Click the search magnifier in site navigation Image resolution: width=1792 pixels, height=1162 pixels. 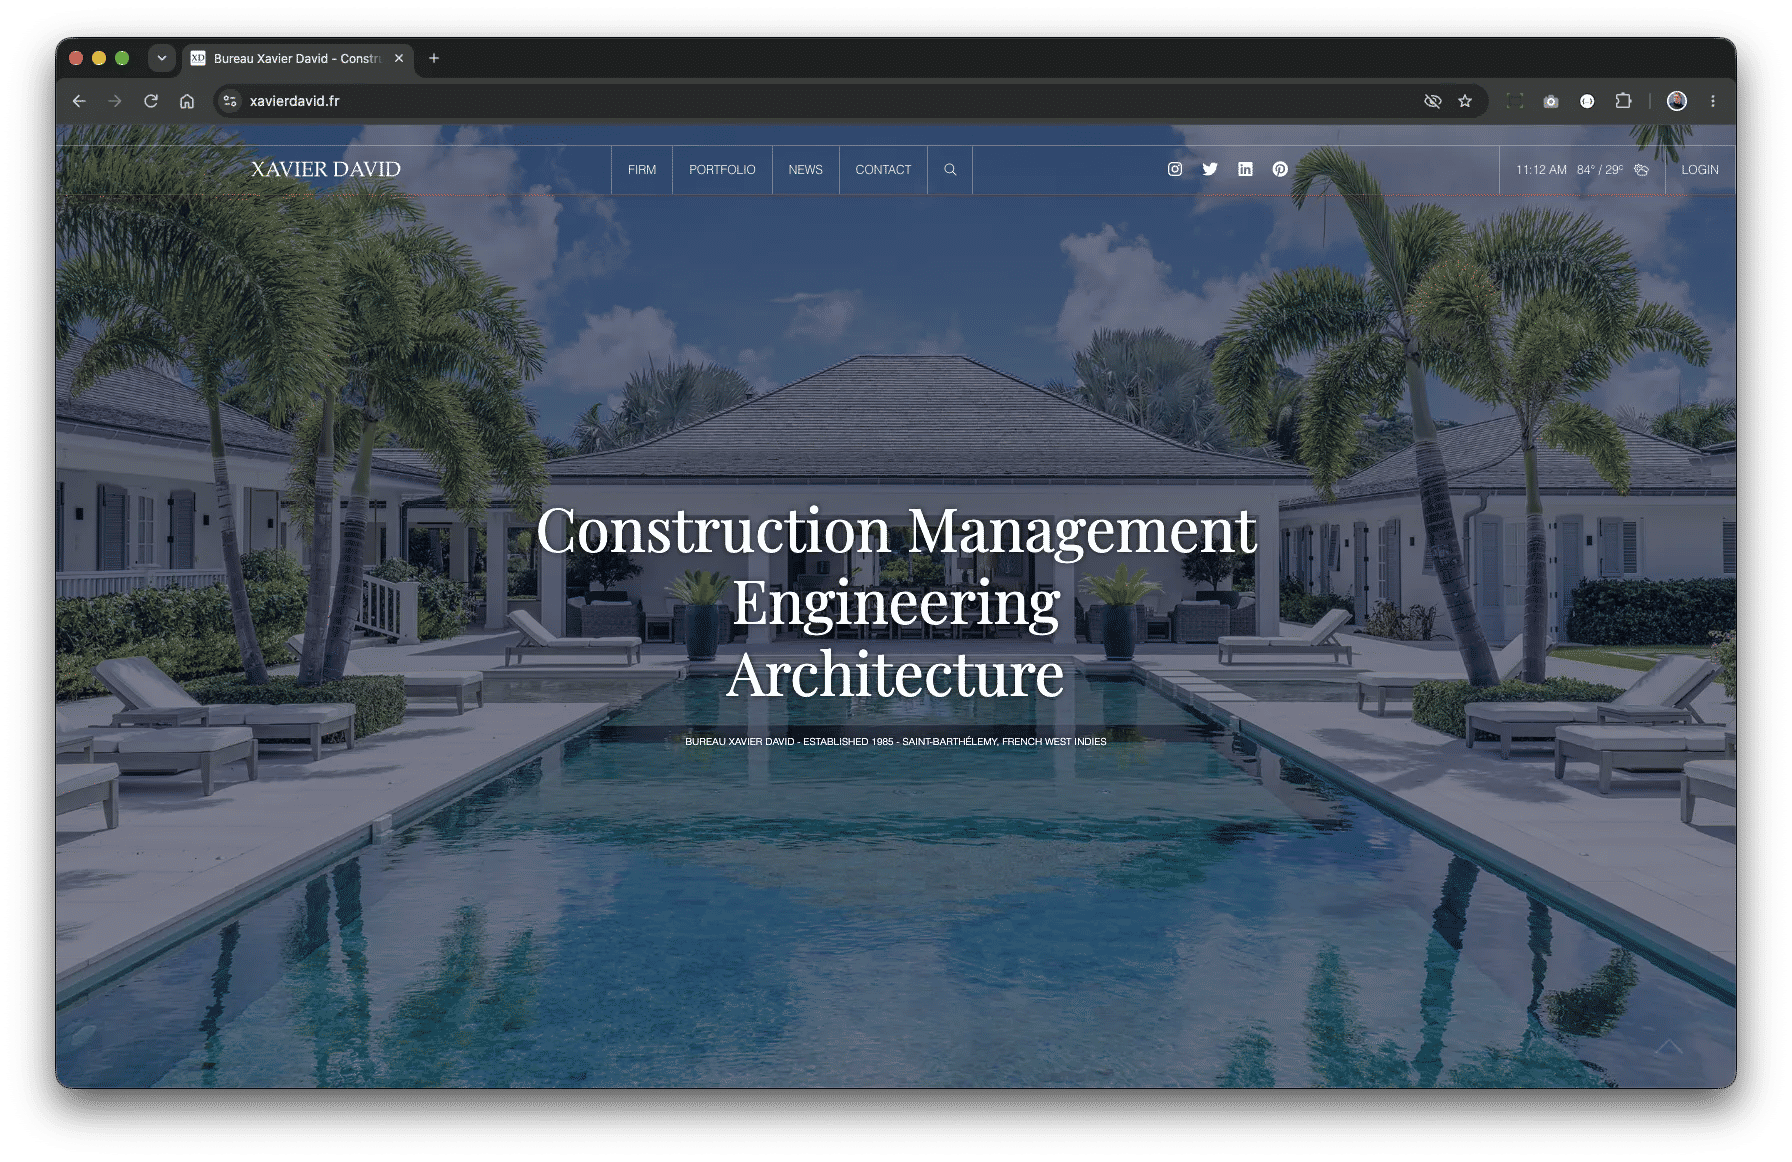[x=950, y=170]
